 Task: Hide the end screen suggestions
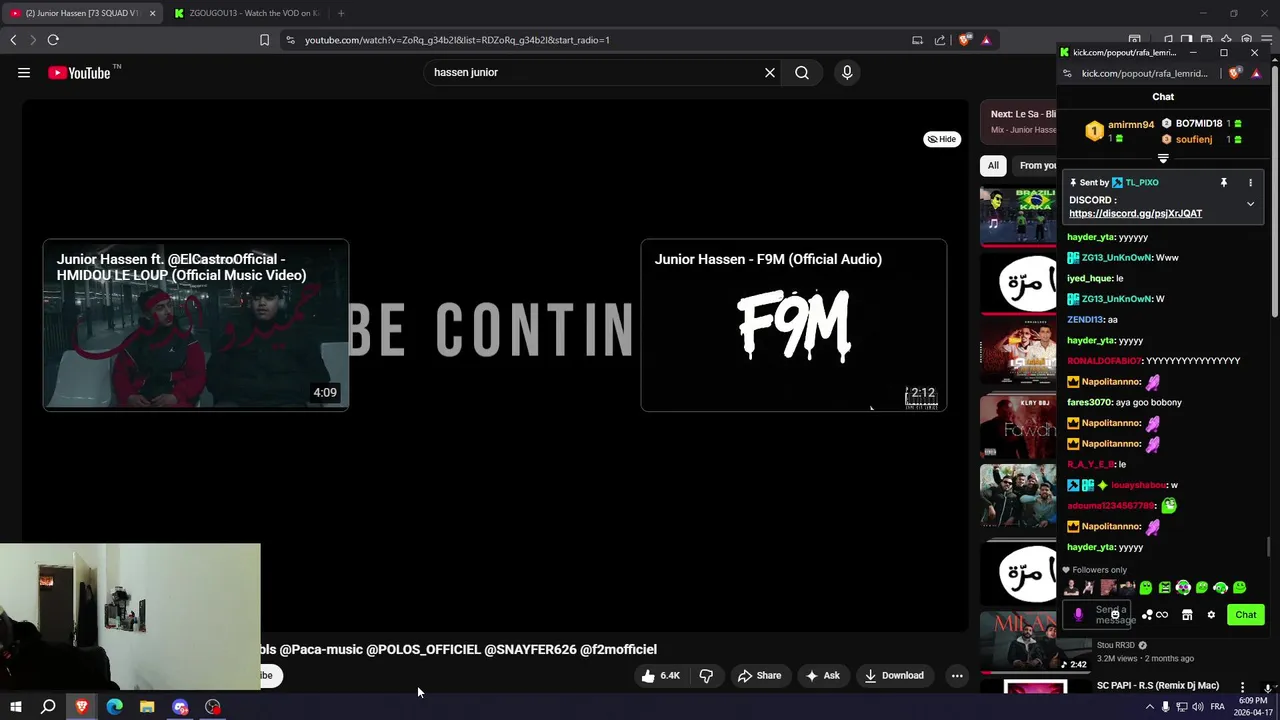(941, 139)
